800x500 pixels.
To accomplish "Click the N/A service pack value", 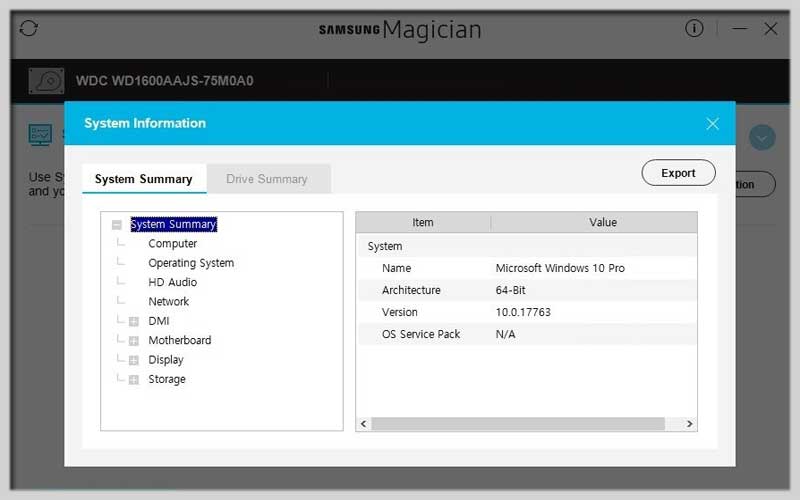I will (505, 334).
